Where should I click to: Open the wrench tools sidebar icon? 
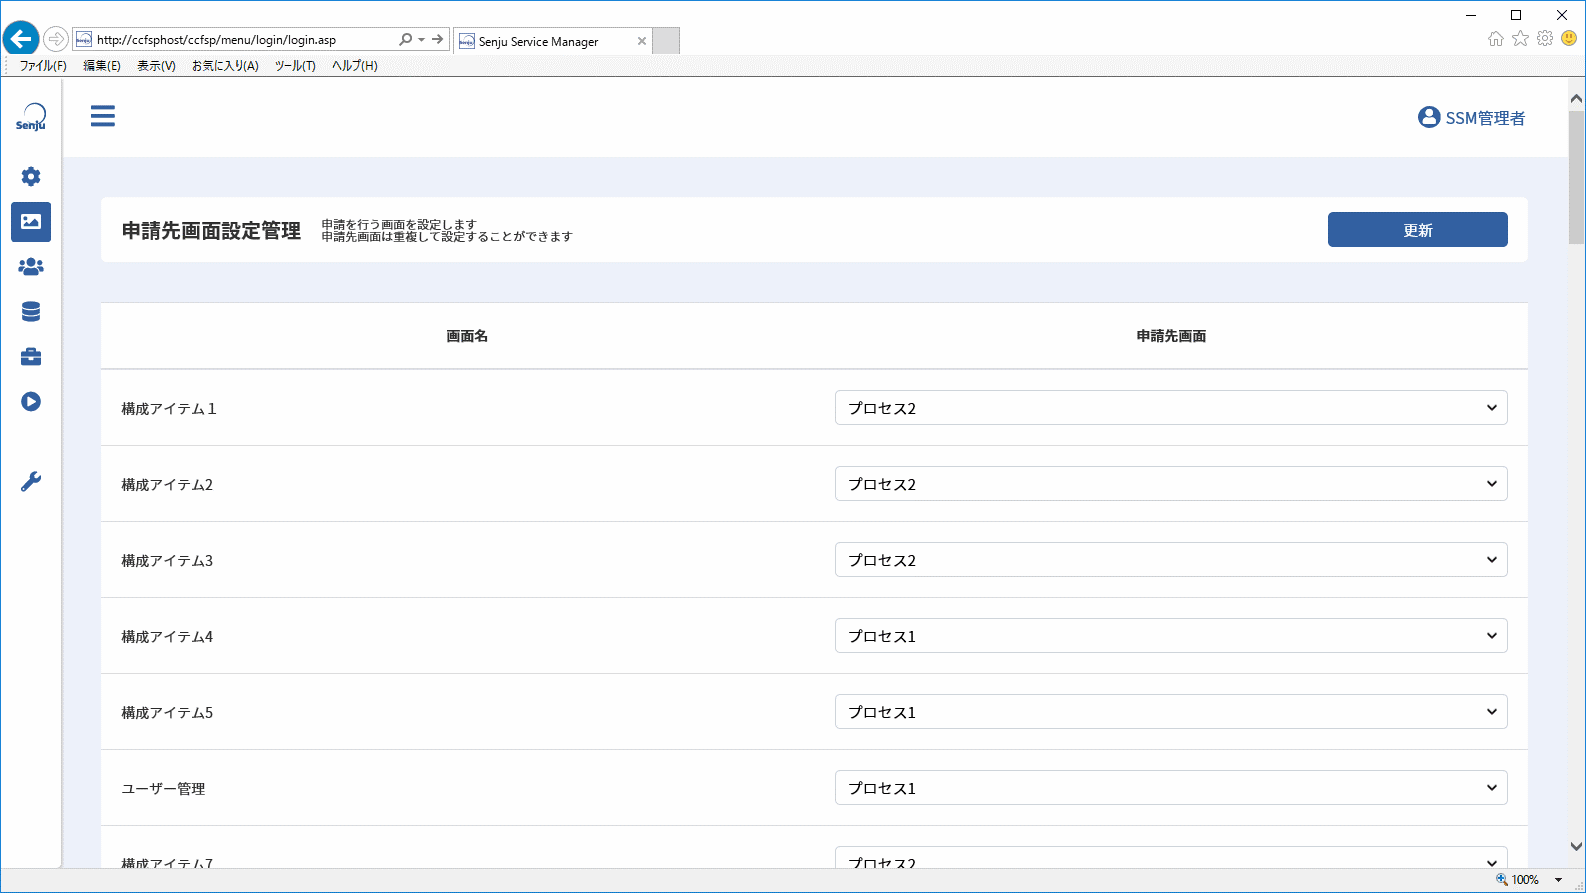point(31,482)
